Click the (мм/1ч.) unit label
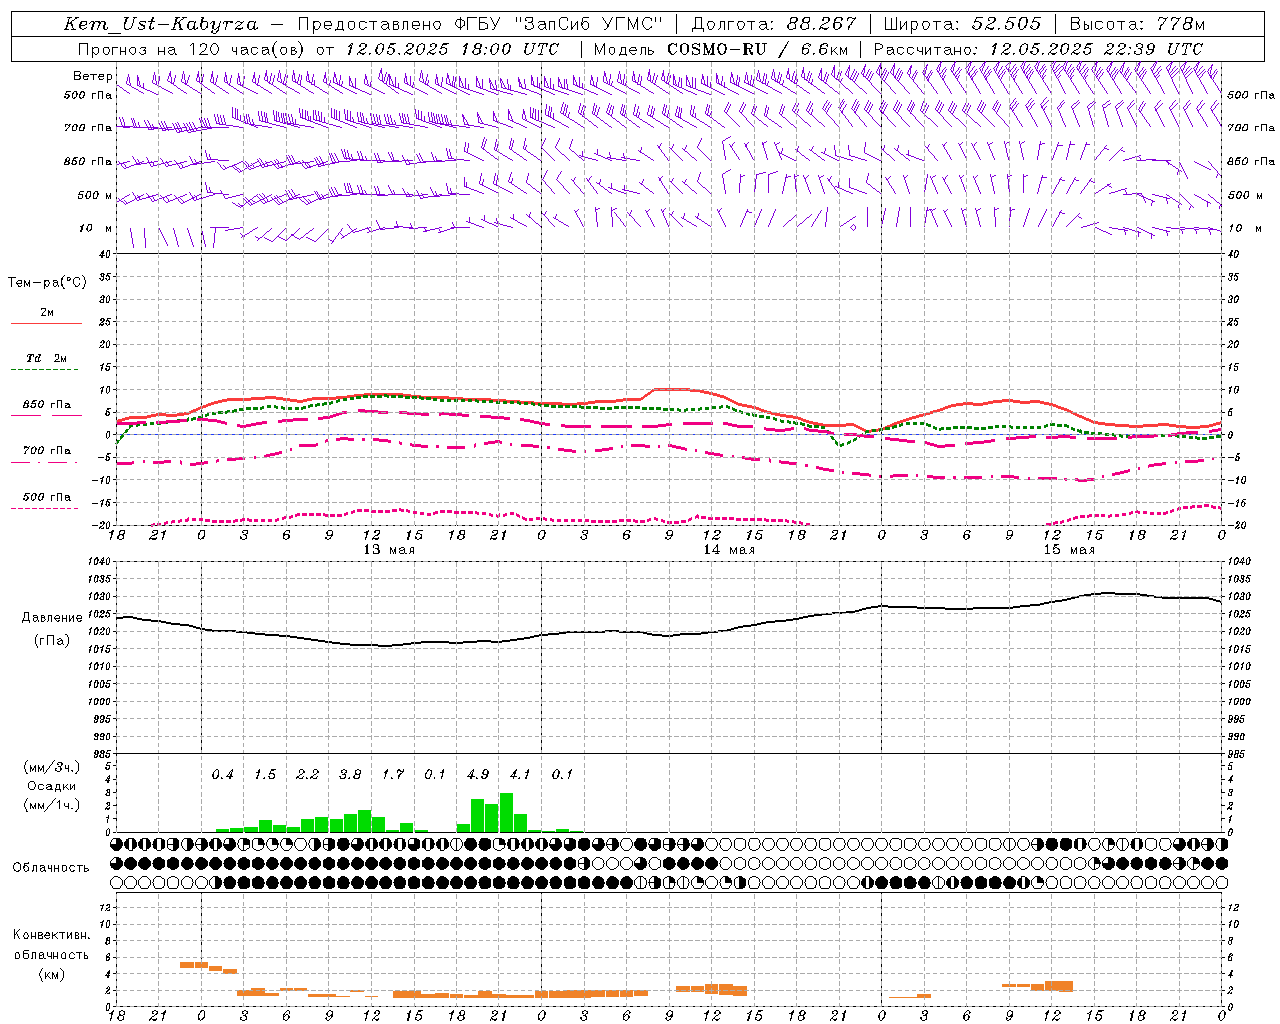Screen dimensions: 1280x1024 click(52, 805)
